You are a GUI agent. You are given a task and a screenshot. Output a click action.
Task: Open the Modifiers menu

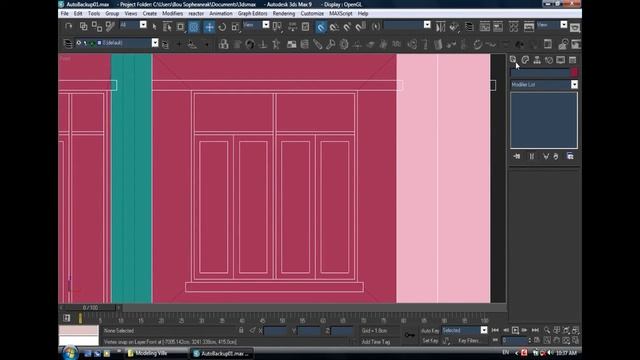(172, 13)
